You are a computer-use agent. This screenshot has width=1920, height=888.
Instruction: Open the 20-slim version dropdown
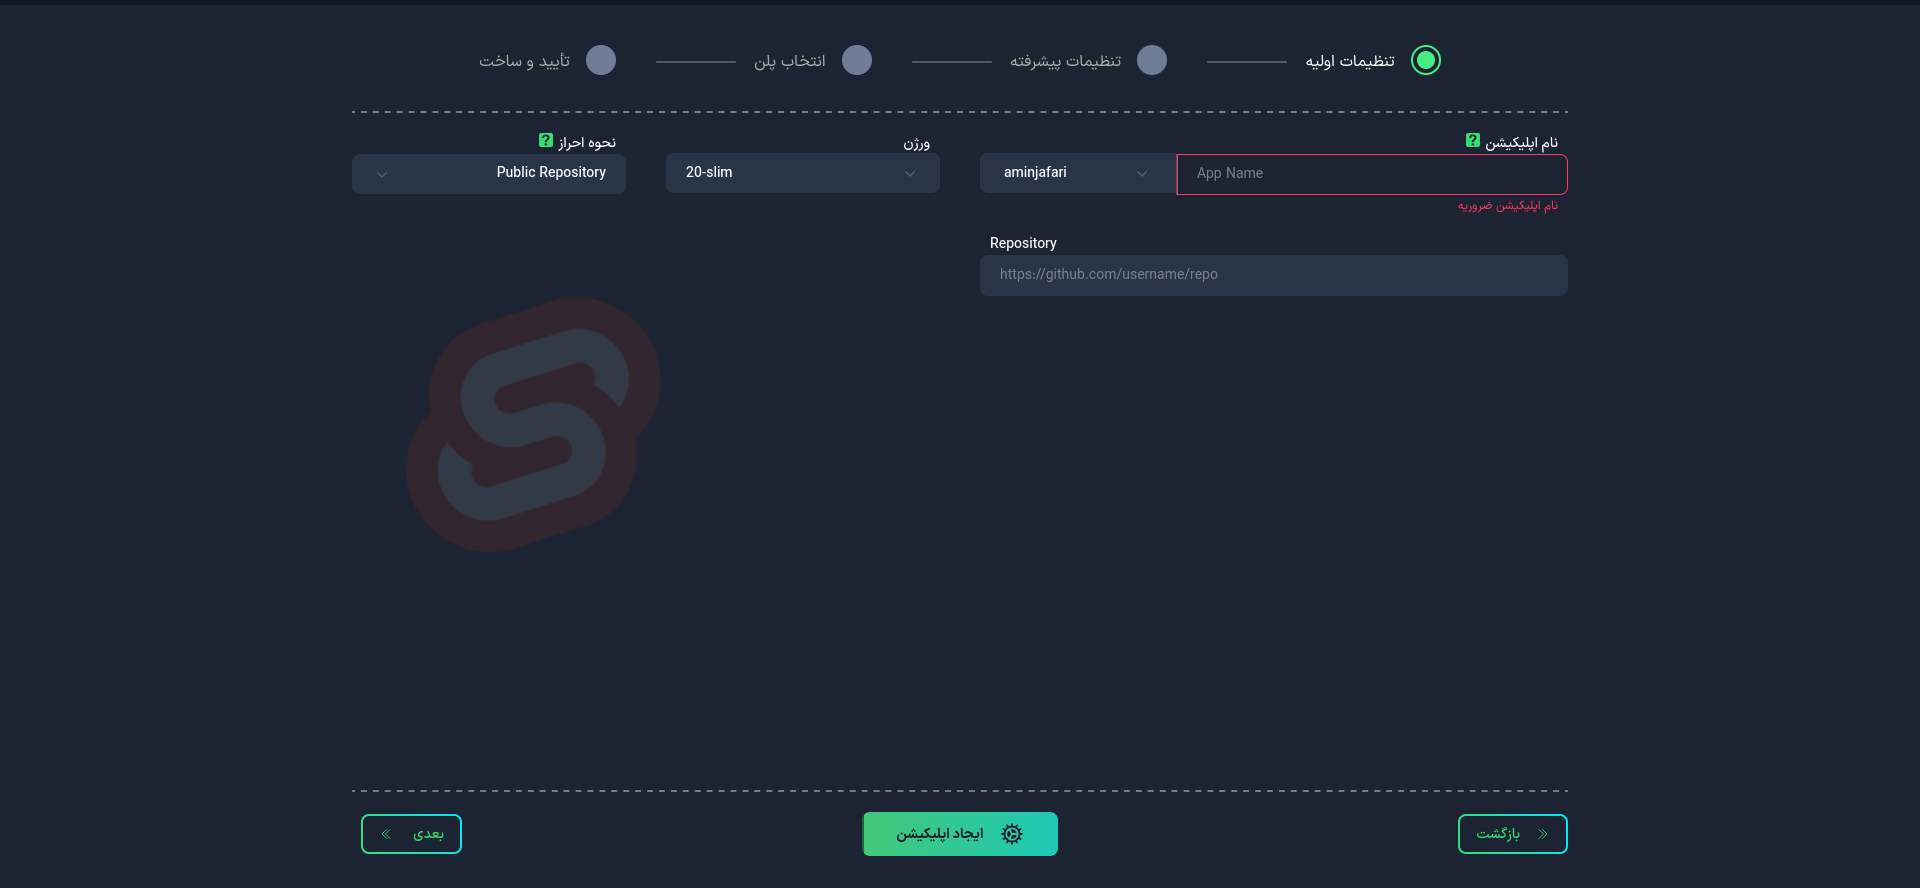803,173
